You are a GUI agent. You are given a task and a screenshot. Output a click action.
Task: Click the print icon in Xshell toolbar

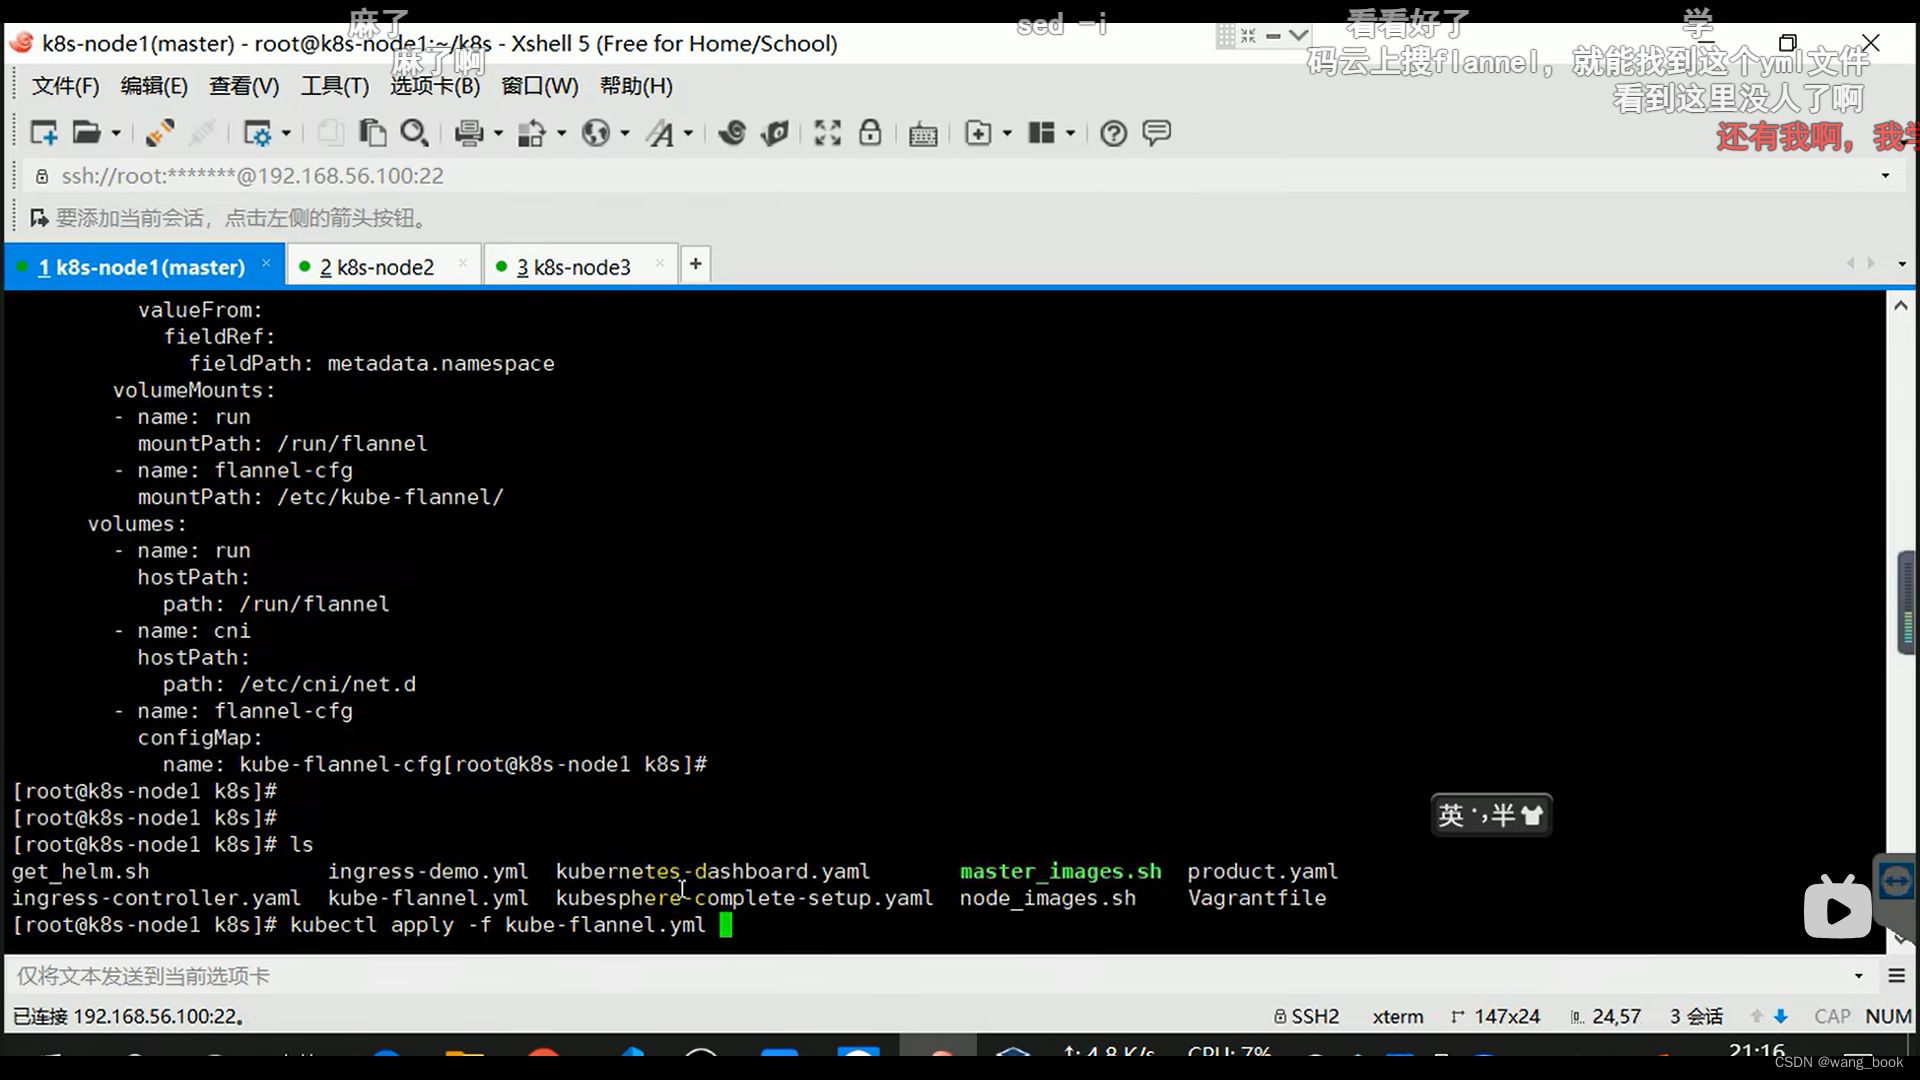tap(467, 132)
